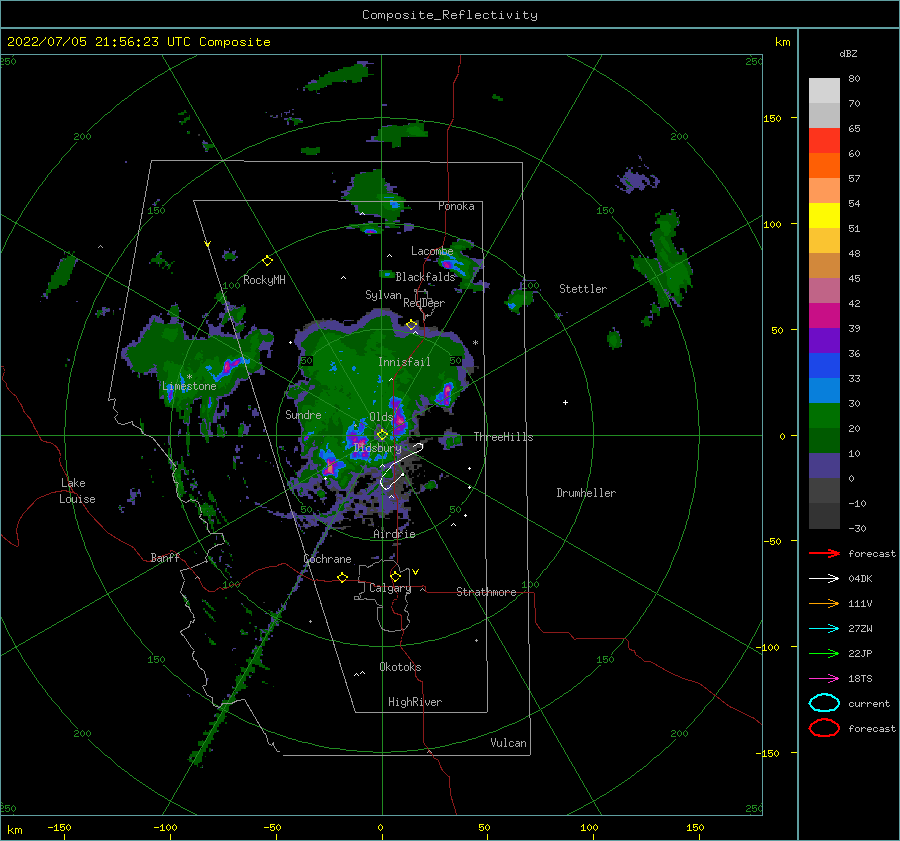
Task: Click the yellow diamond marker under Cochrane
Action: (343, 577)
